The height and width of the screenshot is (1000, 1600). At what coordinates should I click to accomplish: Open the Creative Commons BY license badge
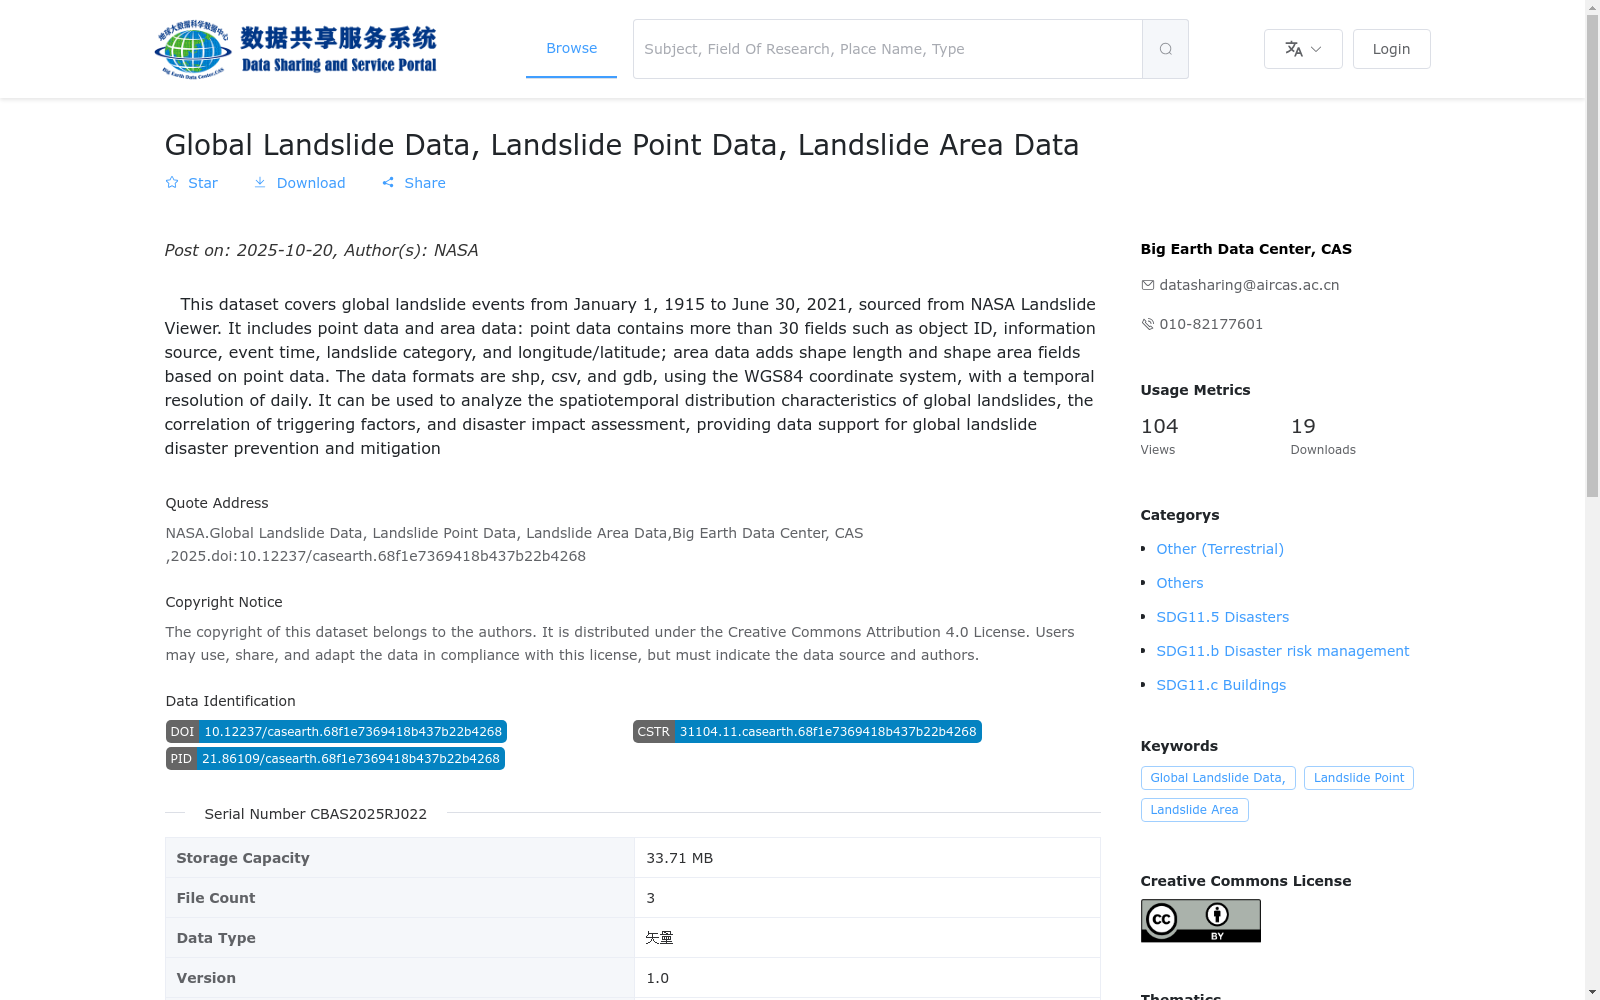[1200, 920]
